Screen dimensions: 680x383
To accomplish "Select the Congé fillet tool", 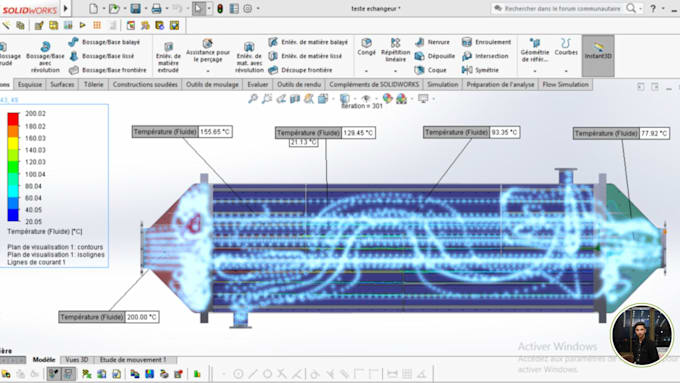I will pyautogui.click(x=366, y=46).
